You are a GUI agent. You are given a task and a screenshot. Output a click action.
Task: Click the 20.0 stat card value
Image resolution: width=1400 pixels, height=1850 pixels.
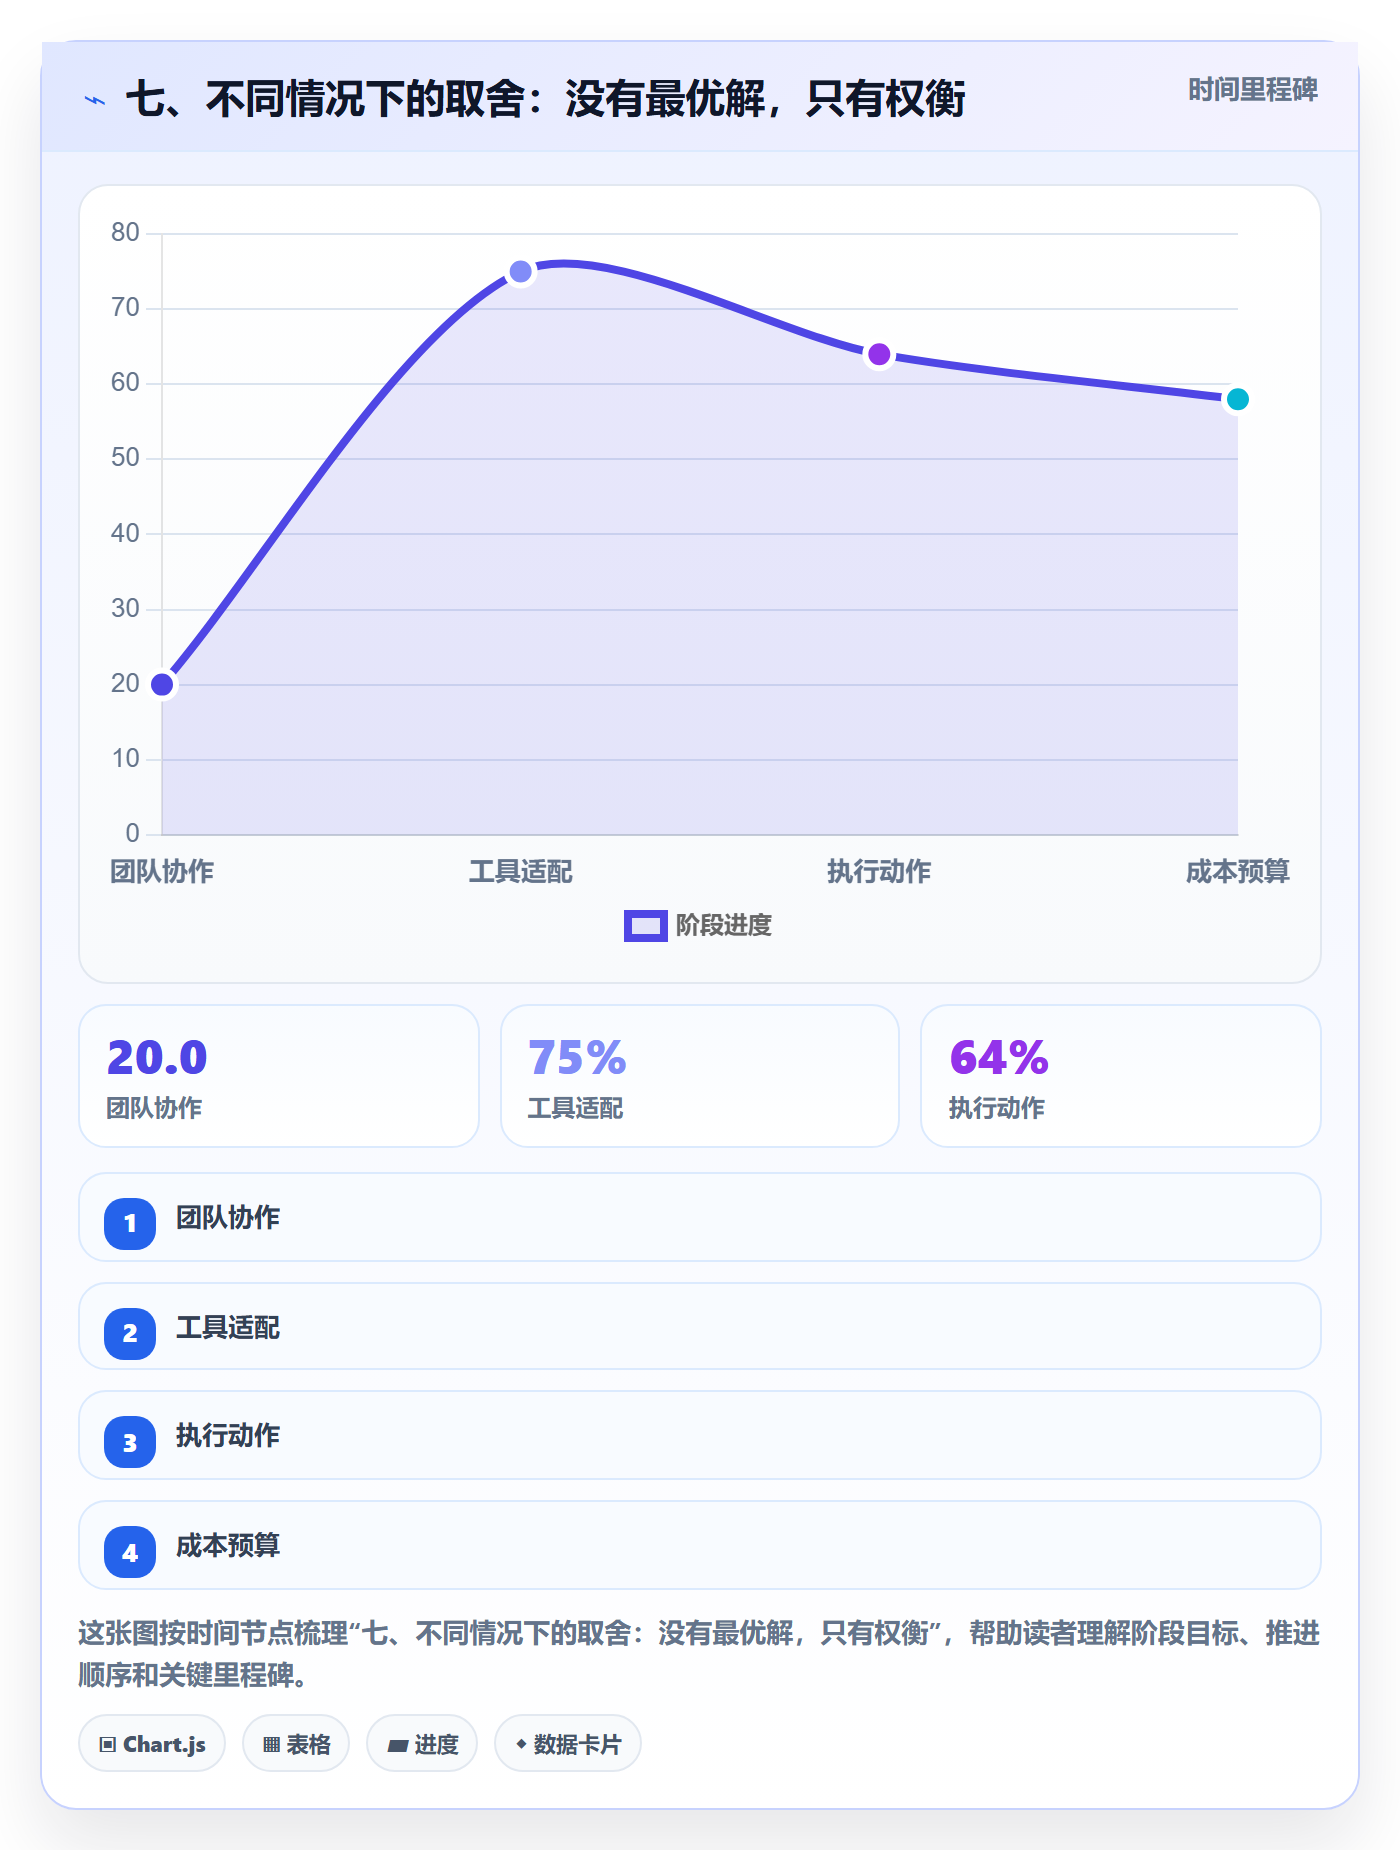click(157, 1057)
